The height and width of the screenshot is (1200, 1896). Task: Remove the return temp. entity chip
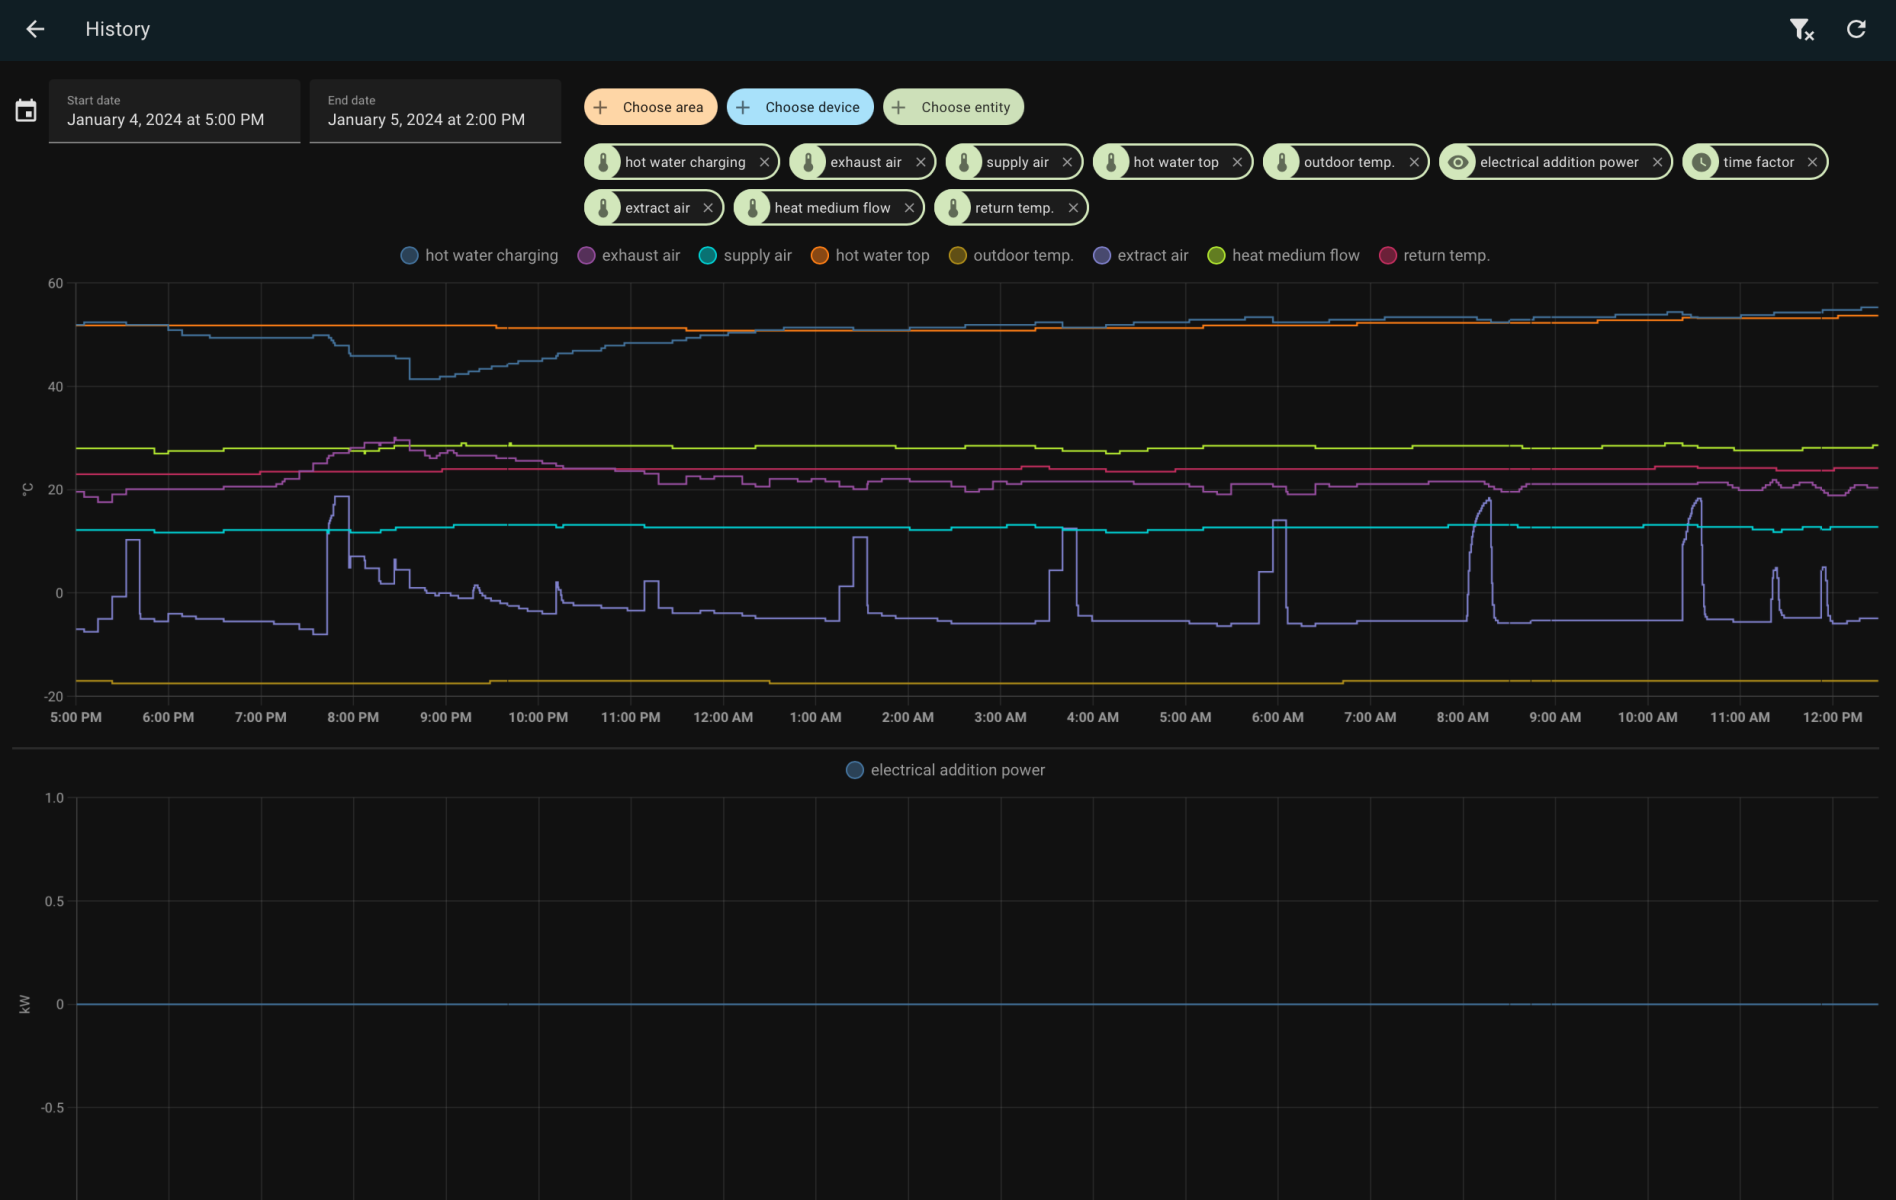click(1073, 208)
